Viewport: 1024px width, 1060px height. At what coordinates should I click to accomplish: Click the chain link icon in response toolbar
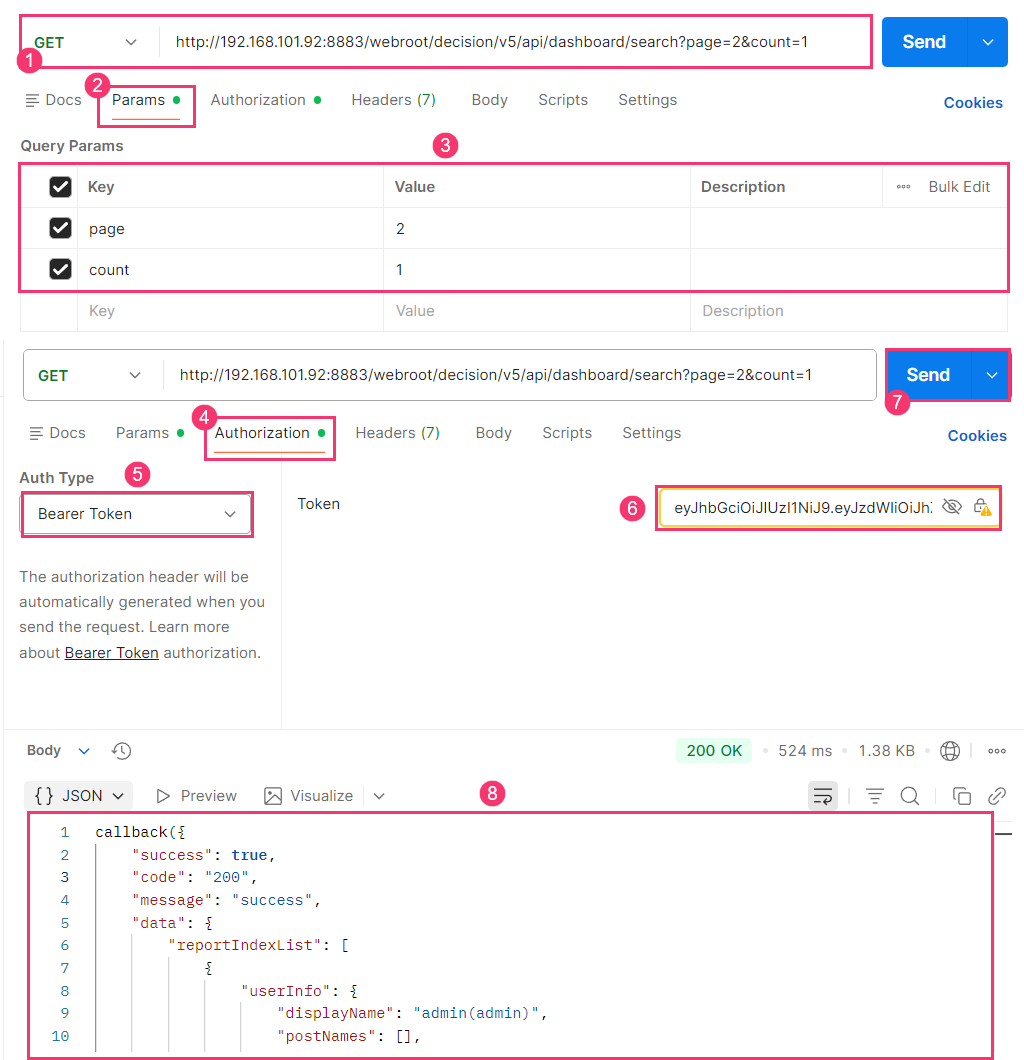(x=997, y=796)
